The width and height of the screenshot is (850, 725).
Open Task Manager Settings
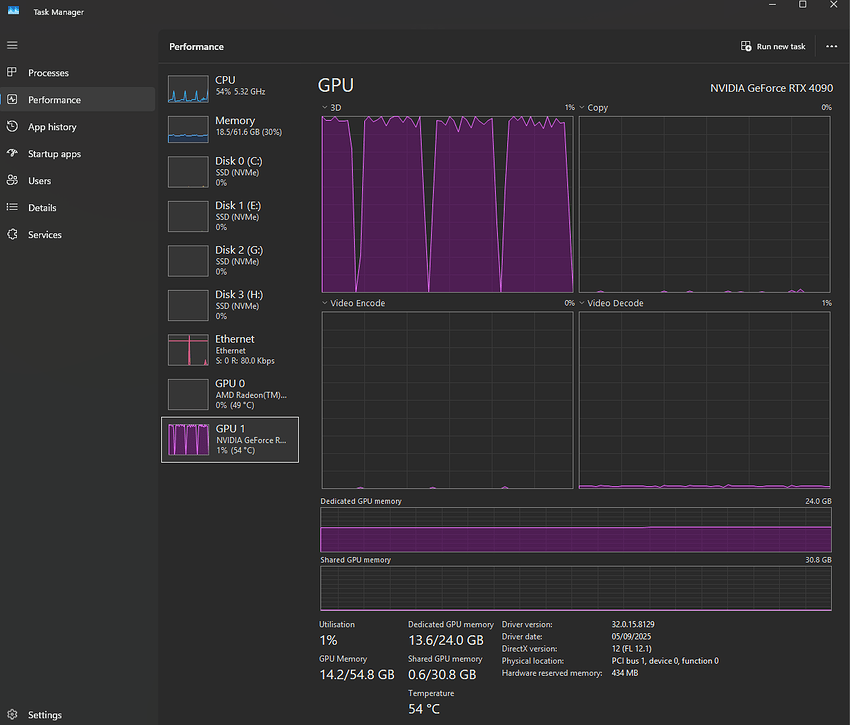pyautogui.click(x=44, y=714)
